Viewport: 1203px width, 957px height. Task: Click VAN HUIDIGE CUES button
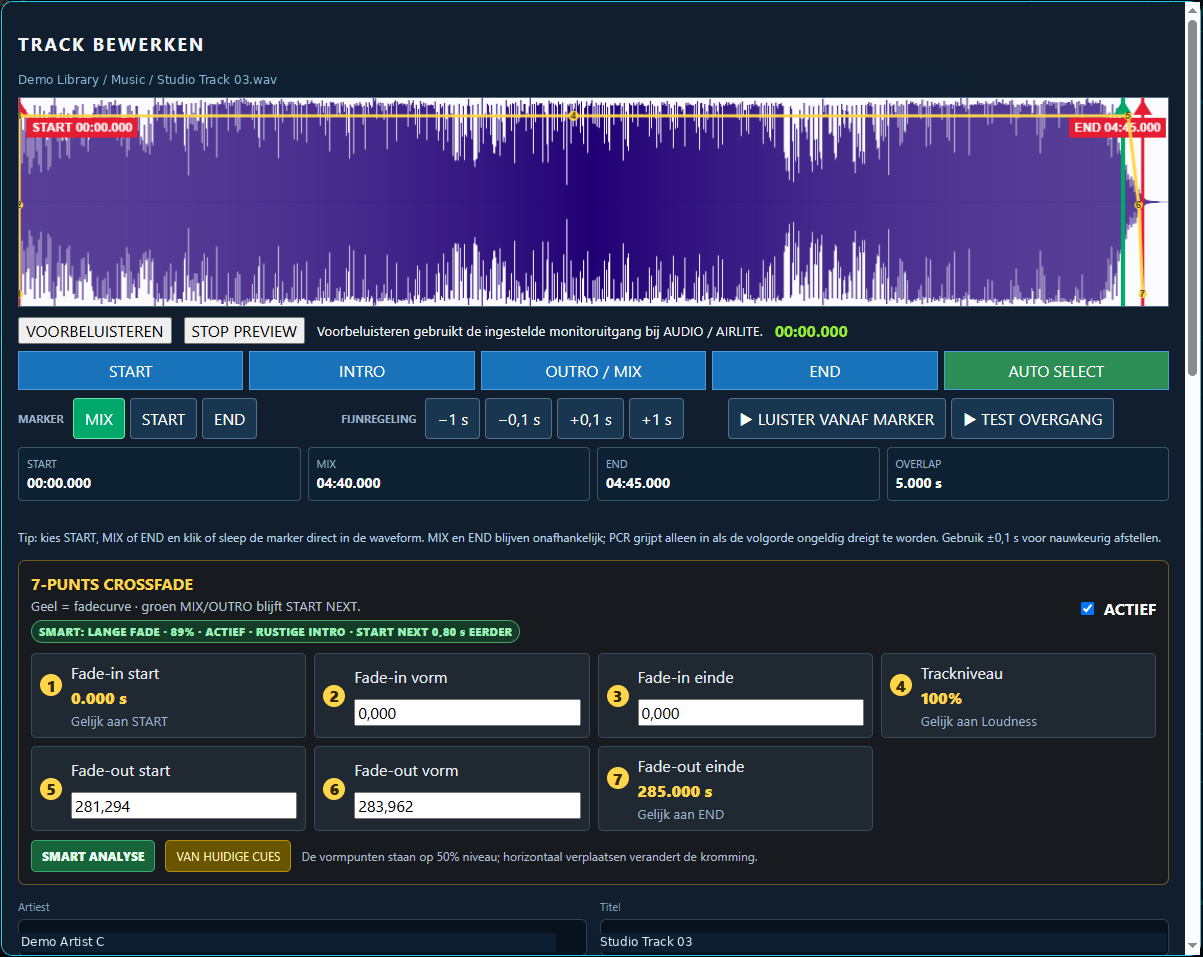click(x=228, y=856)
